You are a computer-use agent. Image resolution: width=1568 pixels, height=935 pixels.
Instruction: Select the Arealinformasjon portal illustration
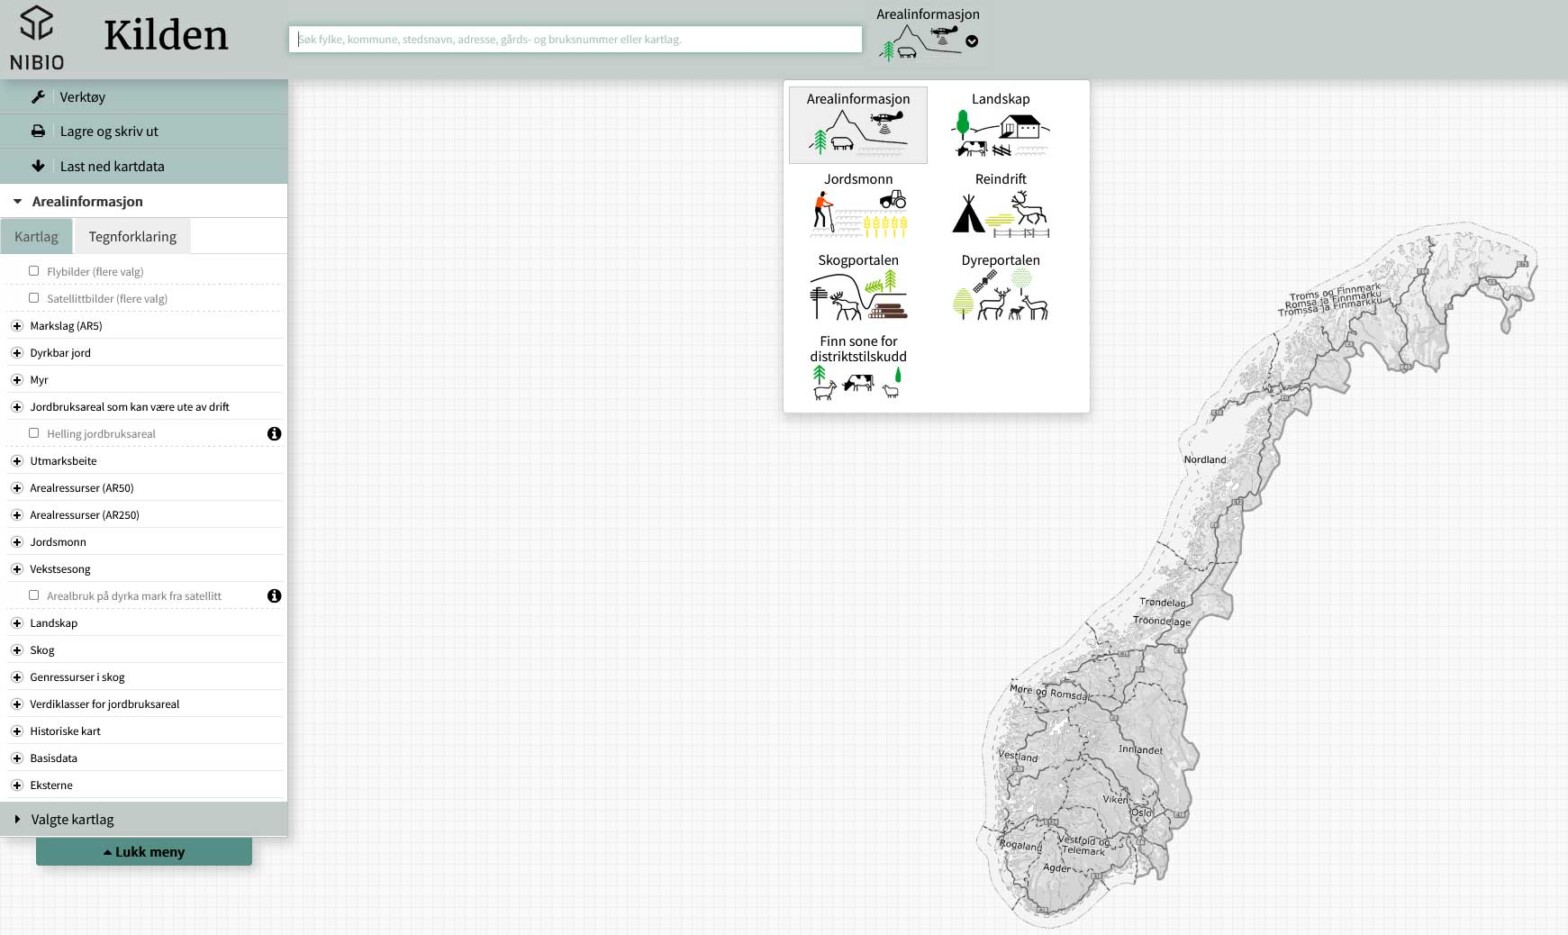point(858,133)
